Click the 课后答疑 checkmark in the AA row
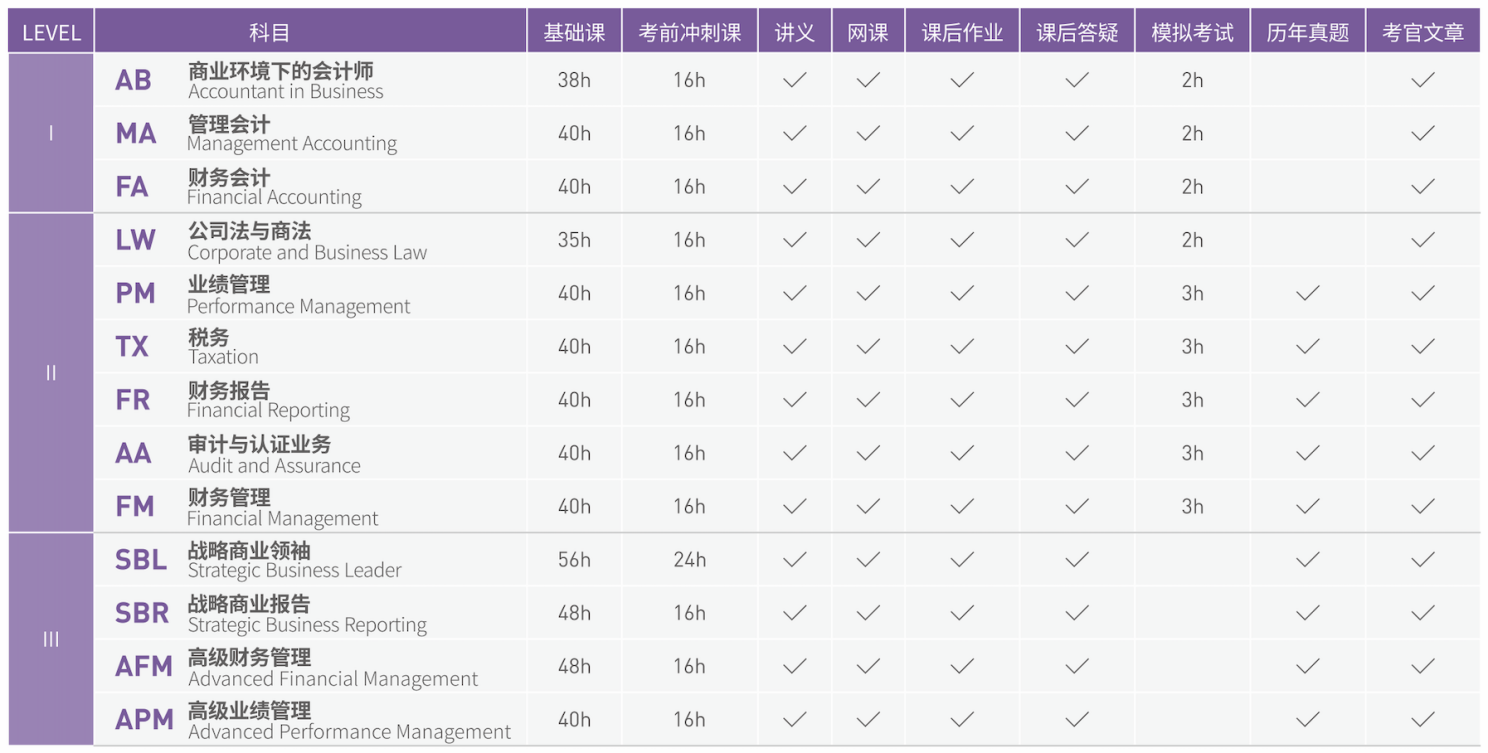 (1076, 453)
